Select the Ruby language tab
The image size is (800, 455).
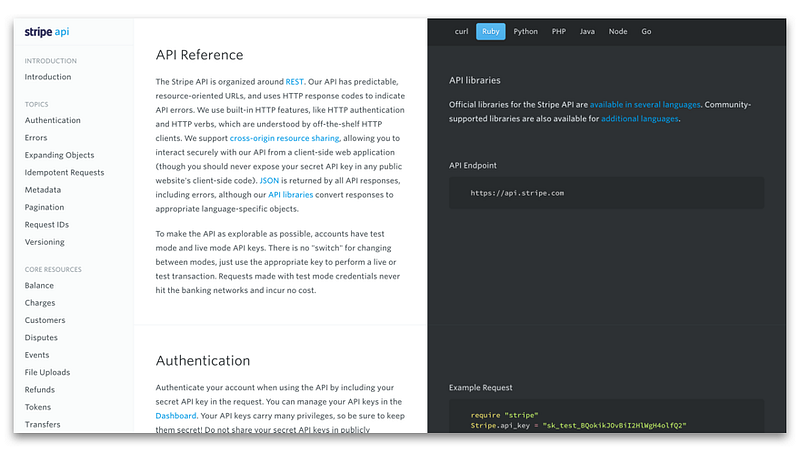(x=491, y=32)
